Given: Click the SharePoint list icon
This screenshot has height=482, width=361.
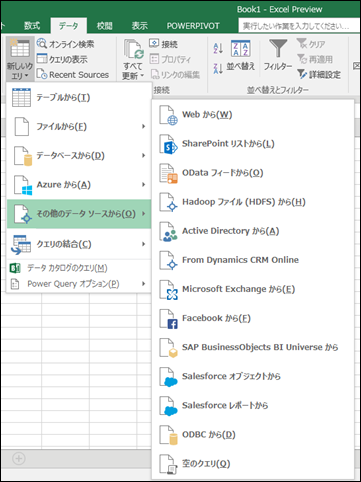Looking at the screenshot, I should point(168,144).
